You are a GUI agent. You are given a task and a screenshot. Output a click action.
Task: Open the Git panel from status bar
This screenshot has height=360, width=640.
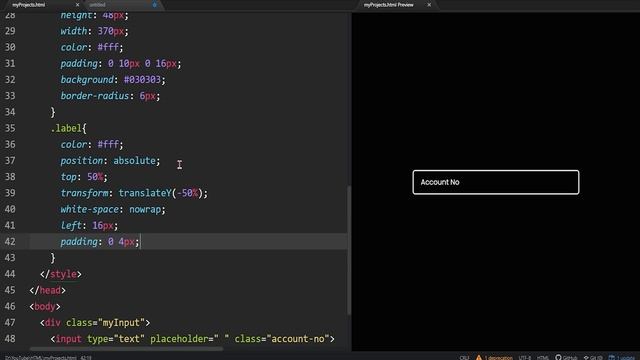click(x=593, y=358)
